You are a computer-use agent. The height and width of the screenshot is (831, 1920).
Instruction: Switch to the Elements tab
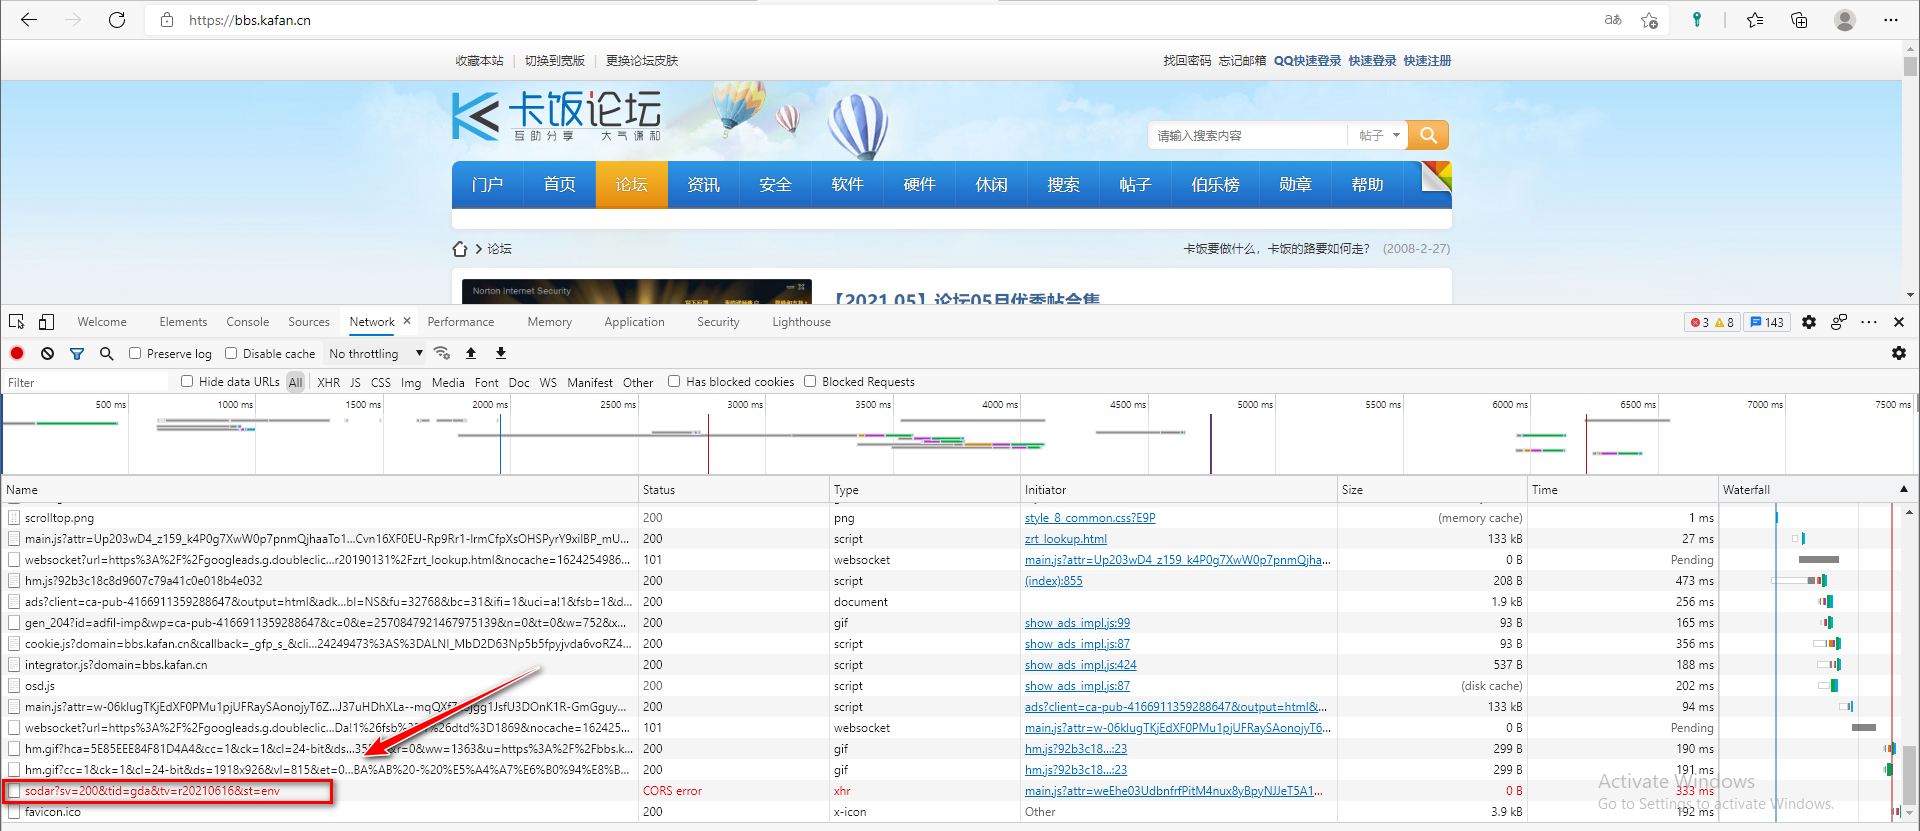[183, 322]
